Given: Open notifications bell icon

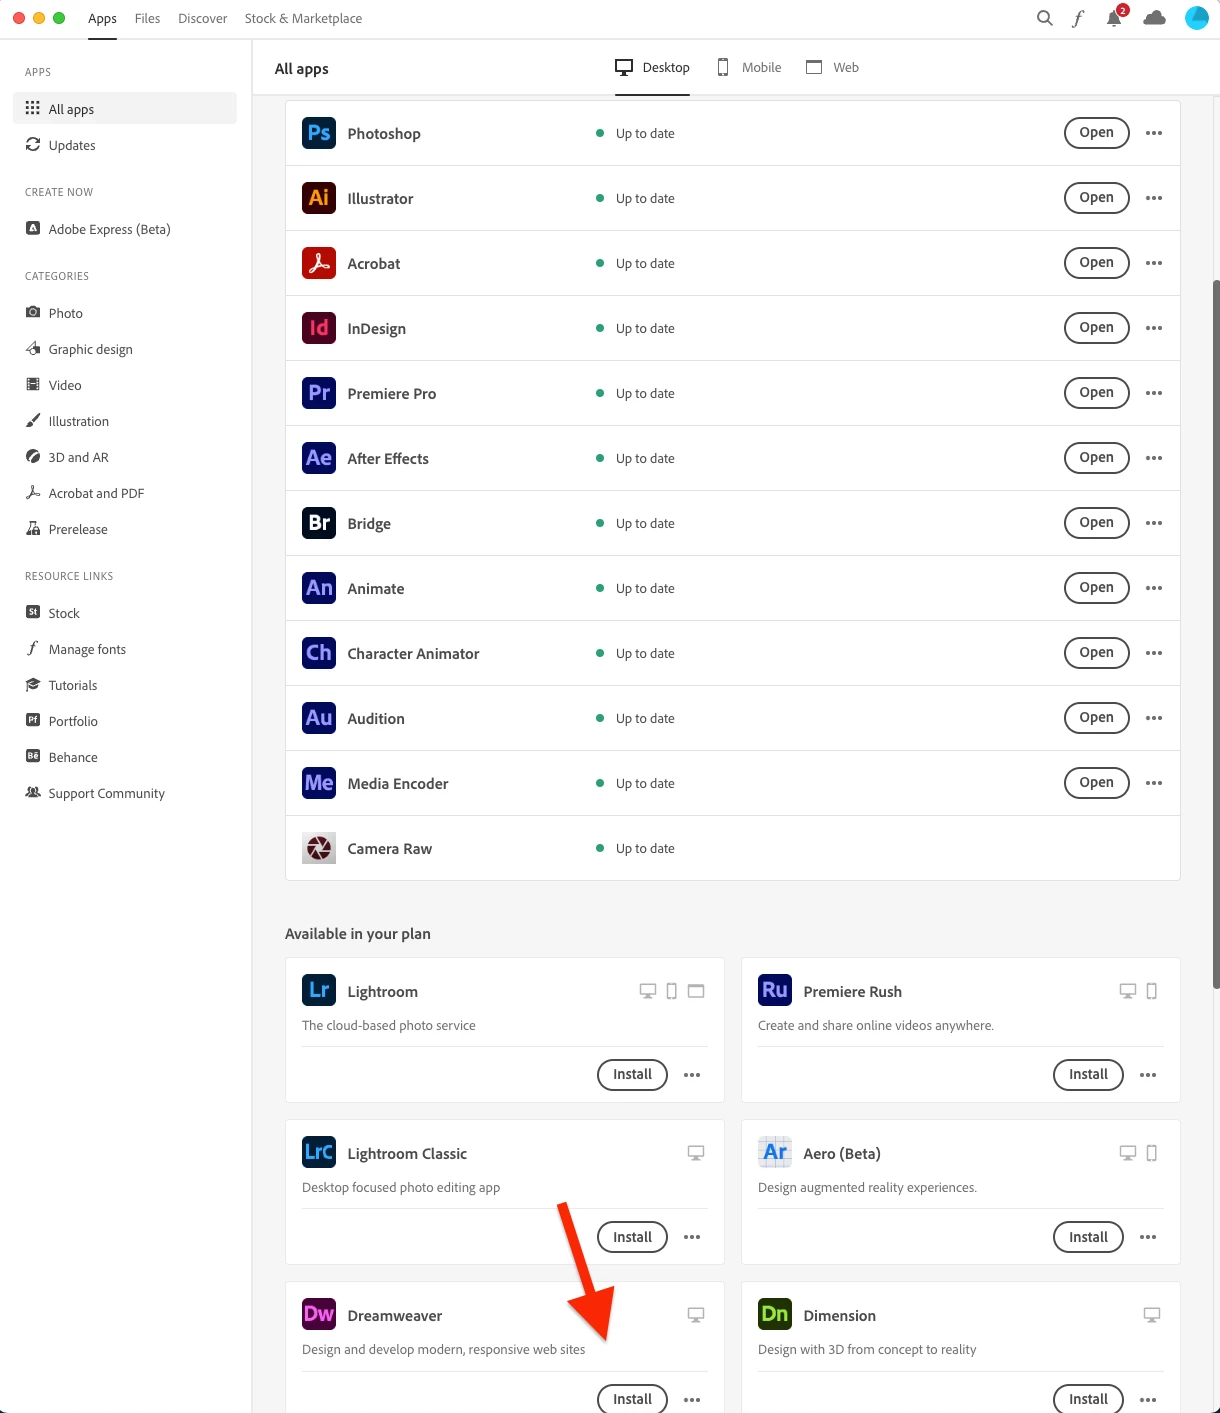Looking at the screenshot, I should (x=1114, y=18).
